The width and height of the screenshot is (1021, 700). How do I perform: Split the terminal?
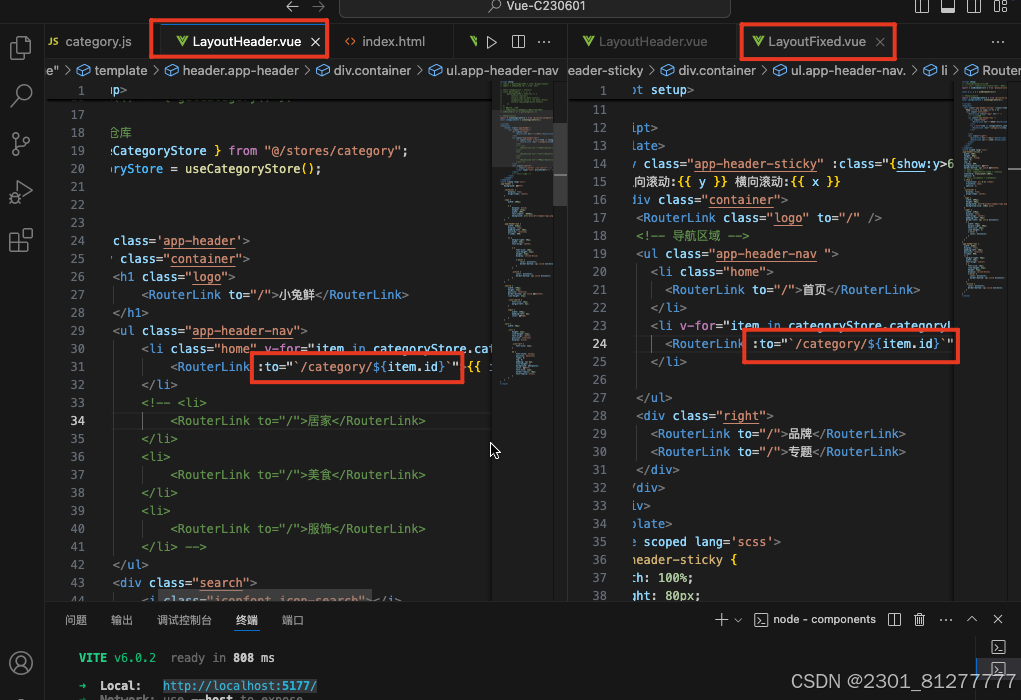click(x=895, y=619)
